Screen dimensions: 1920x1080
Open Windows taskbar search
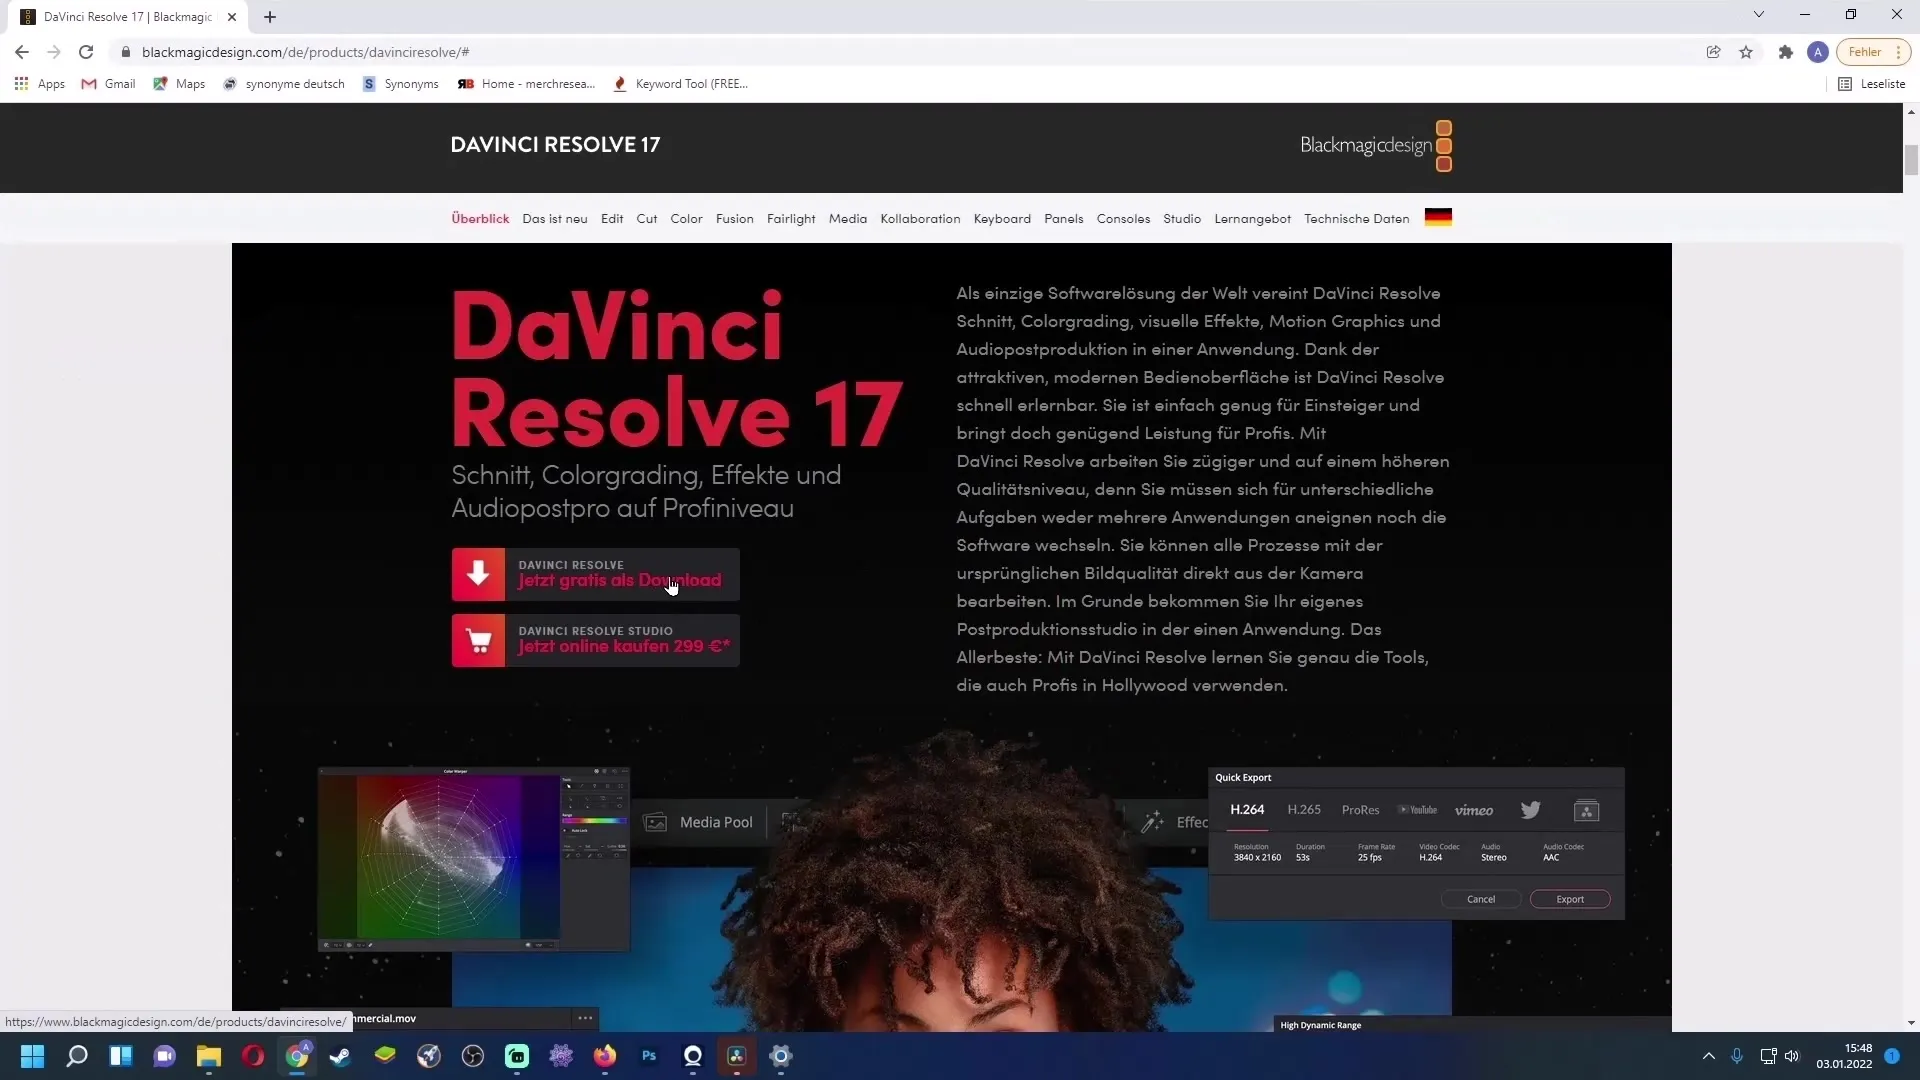tap(77, 1056)
